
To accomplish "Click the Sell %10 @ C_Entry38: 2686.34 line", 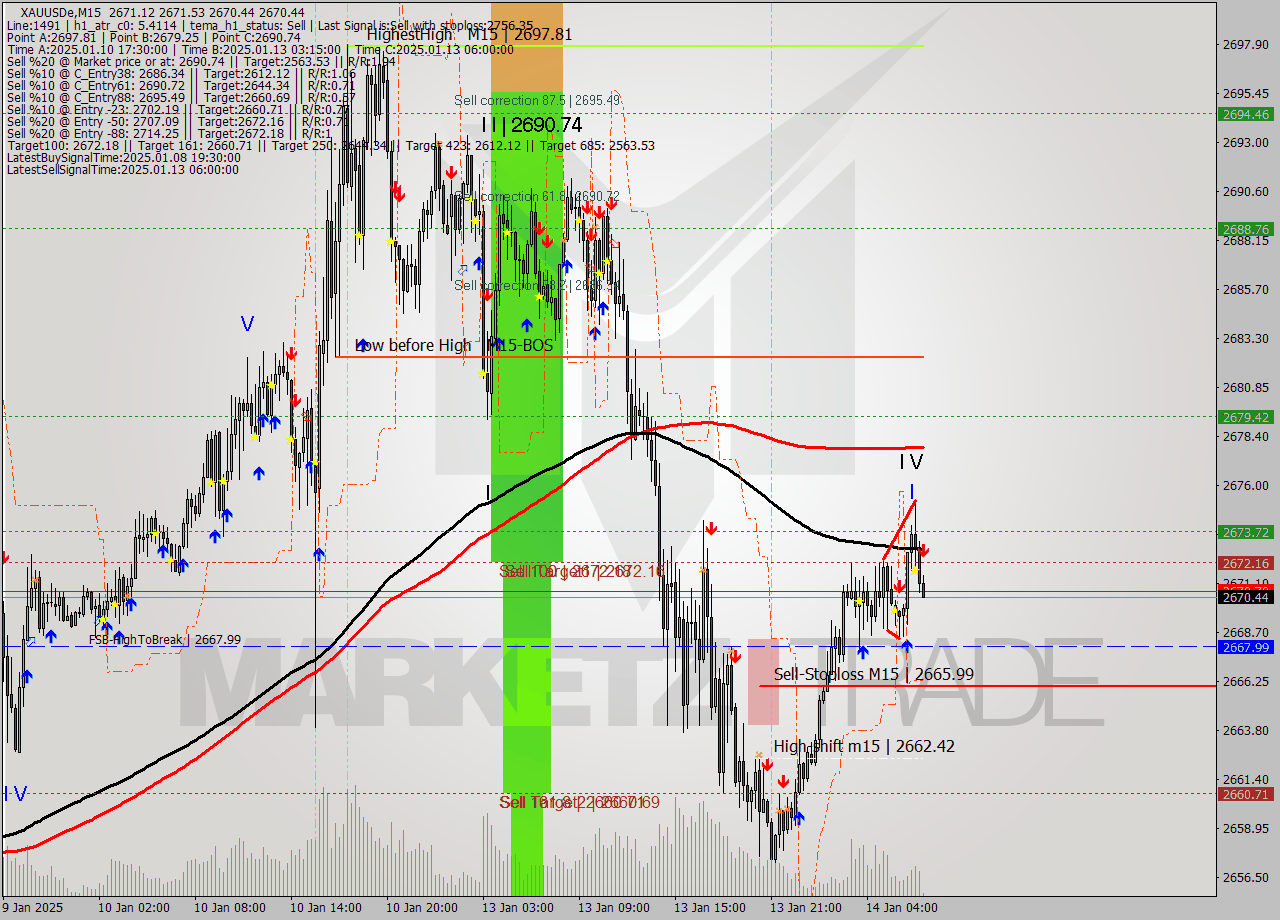I will point(181,73).
